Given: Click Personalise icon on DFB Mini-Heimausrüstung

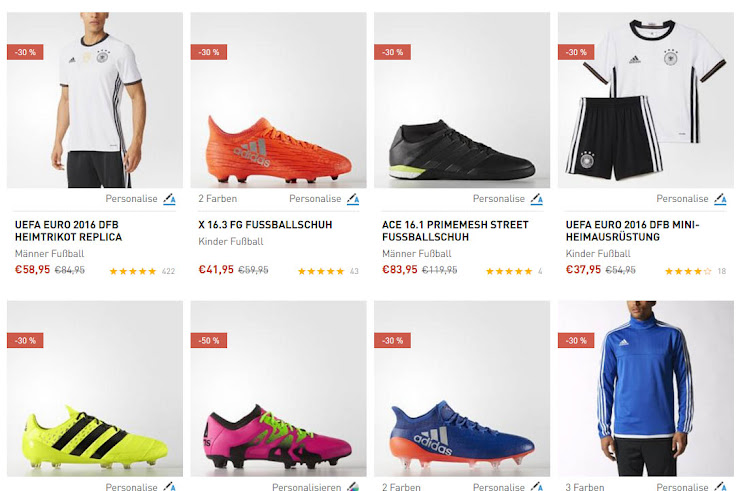Looking at the screenshot, I should pyautogui.click(x=720, y=199).
